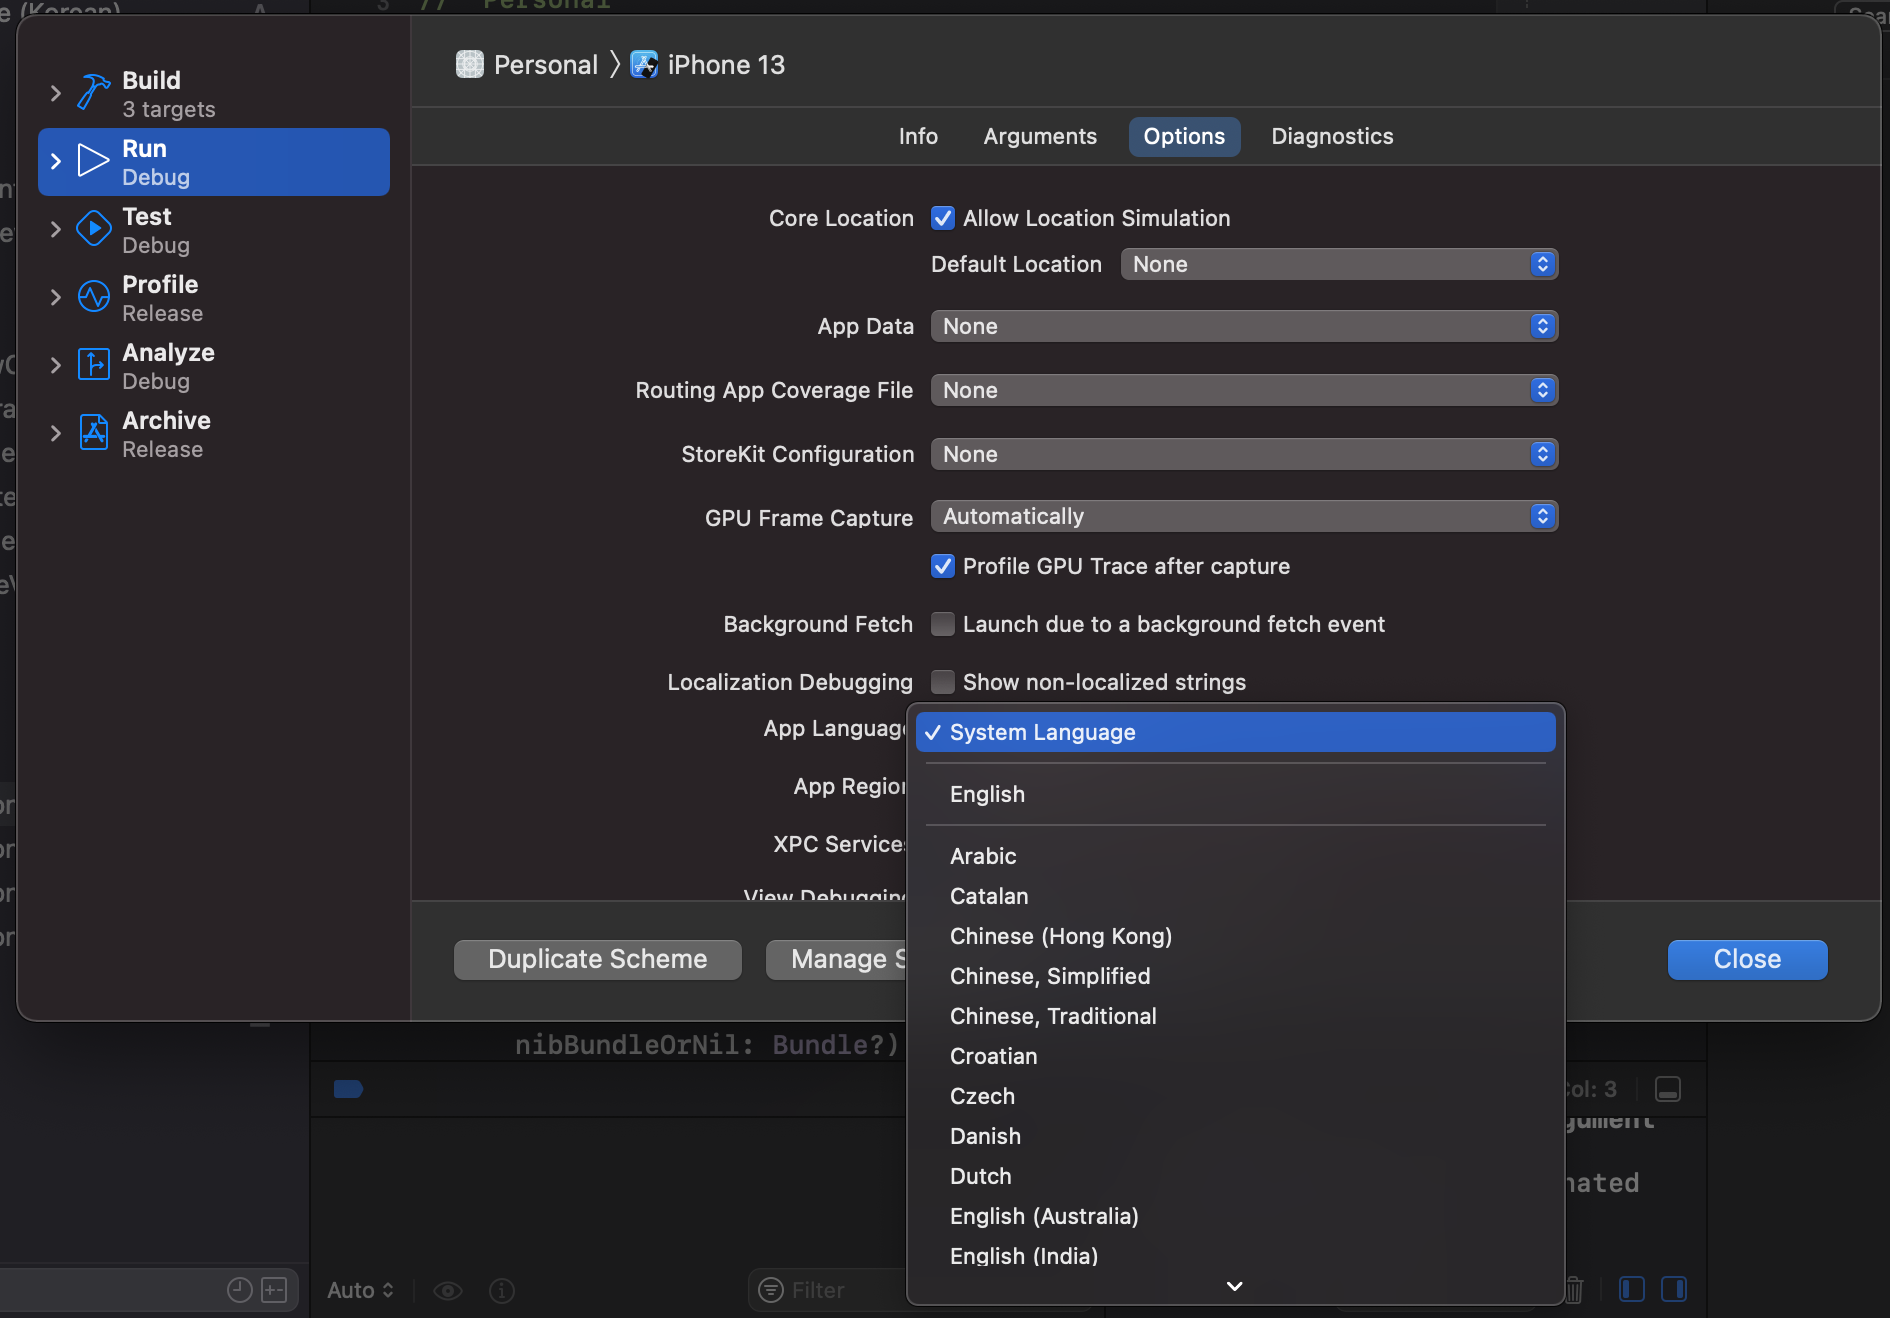1890x1318 pixels.
Task: Enable Launch due to background fetch event
Action: click(942, 624)
